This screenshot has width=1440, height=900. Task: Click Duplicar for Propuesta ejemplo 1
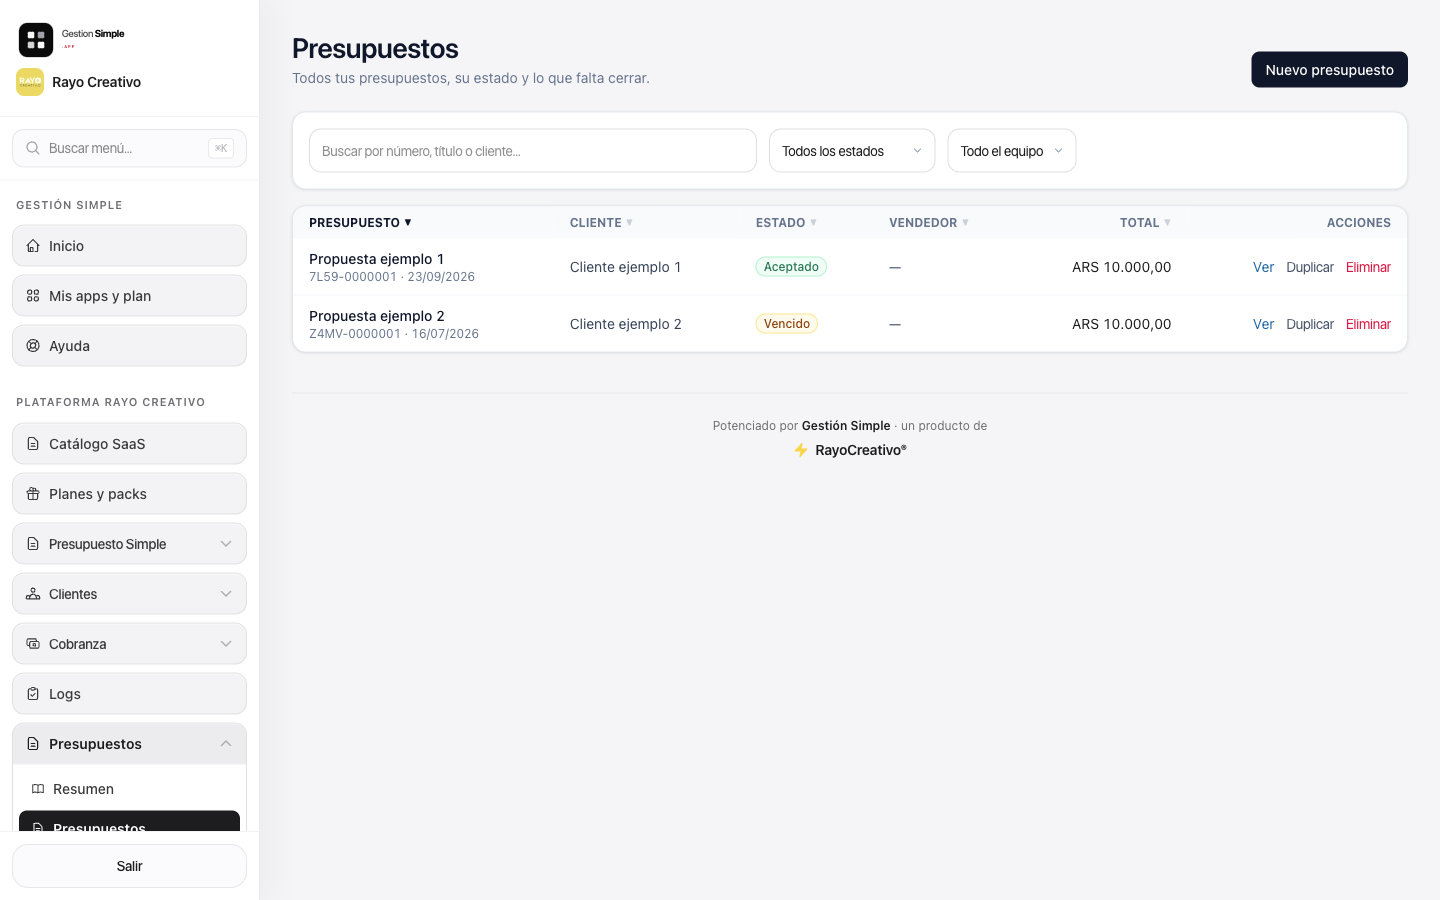click(1310, 267)
